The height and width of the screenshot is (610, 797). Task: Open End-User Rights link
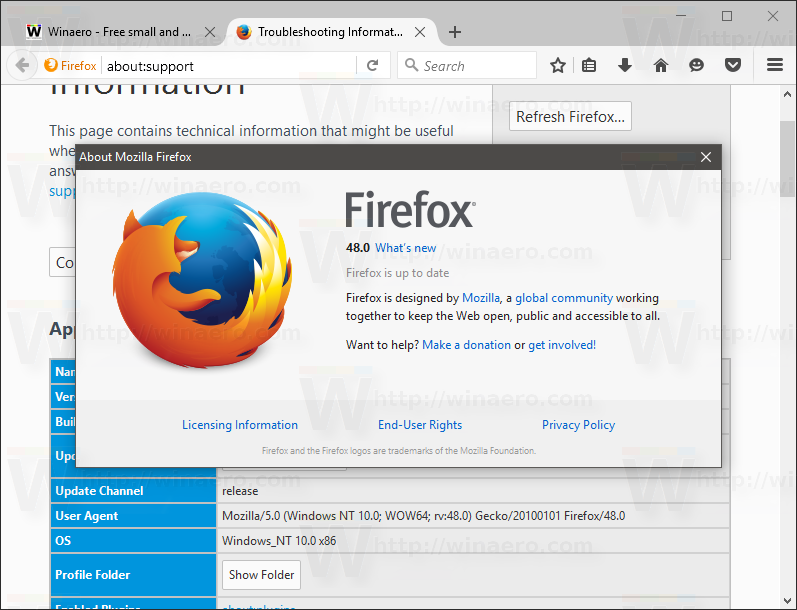coord(420,424)
